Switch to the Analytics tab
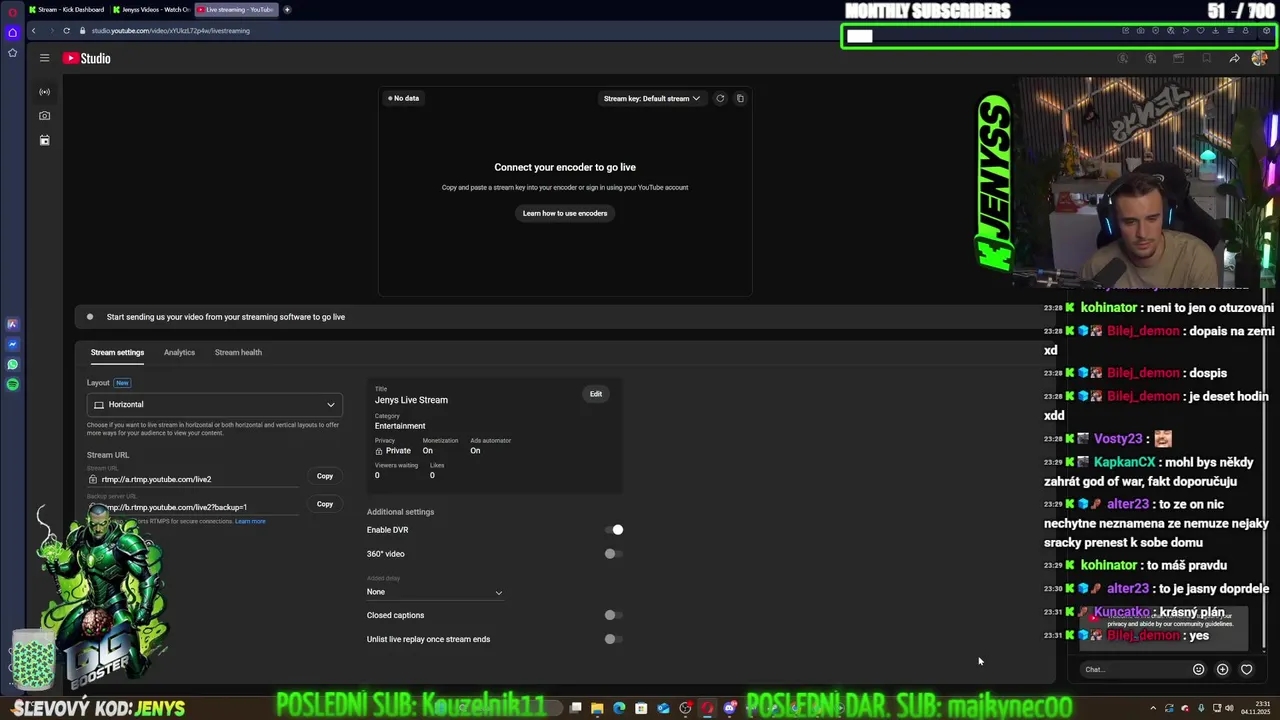 tap(179, 352)
